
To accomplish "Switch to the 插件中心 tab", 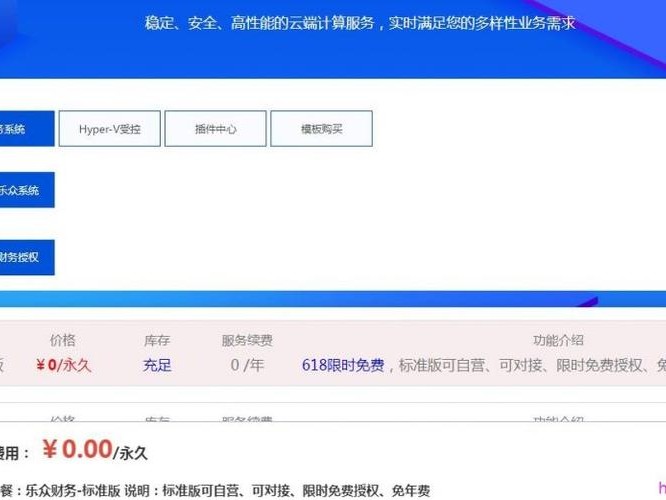I will click(215, 129).
